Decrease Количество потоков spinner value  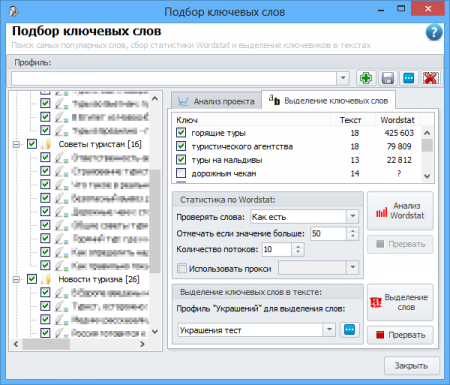[x=298, y=253]
